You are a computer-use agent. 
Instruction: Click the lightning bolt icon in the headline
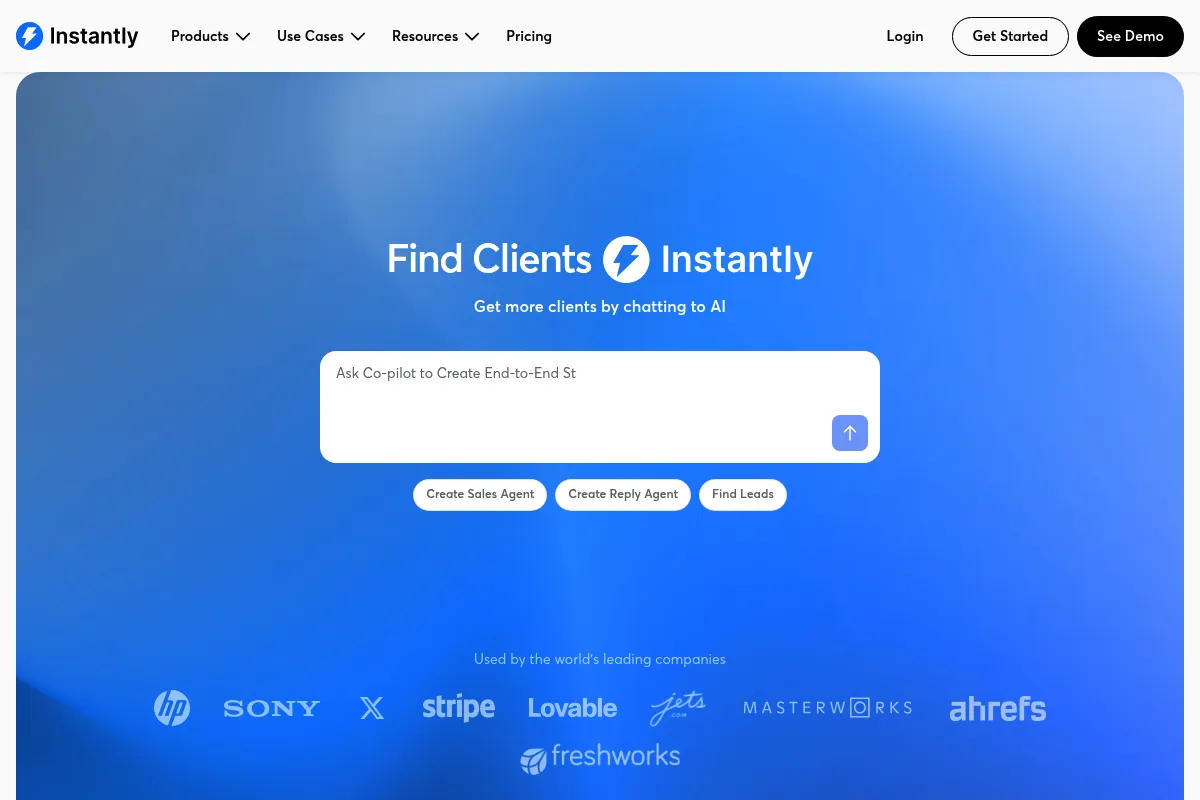626,260
